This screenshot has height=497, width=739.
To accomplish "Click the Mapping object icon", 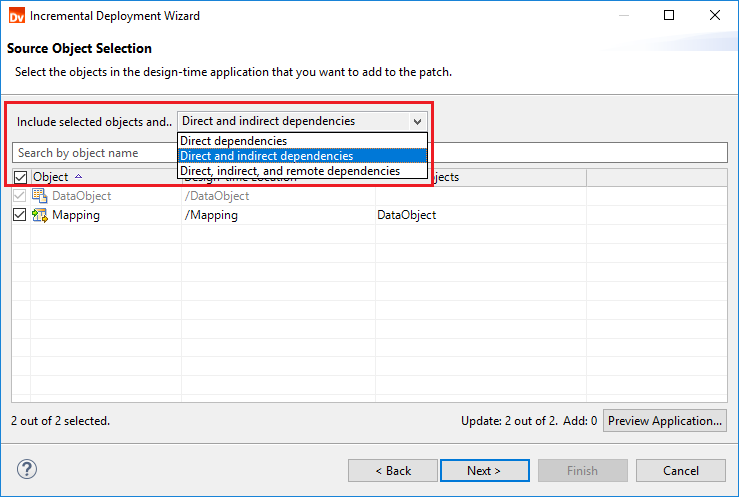I will [x=40, y=215].
